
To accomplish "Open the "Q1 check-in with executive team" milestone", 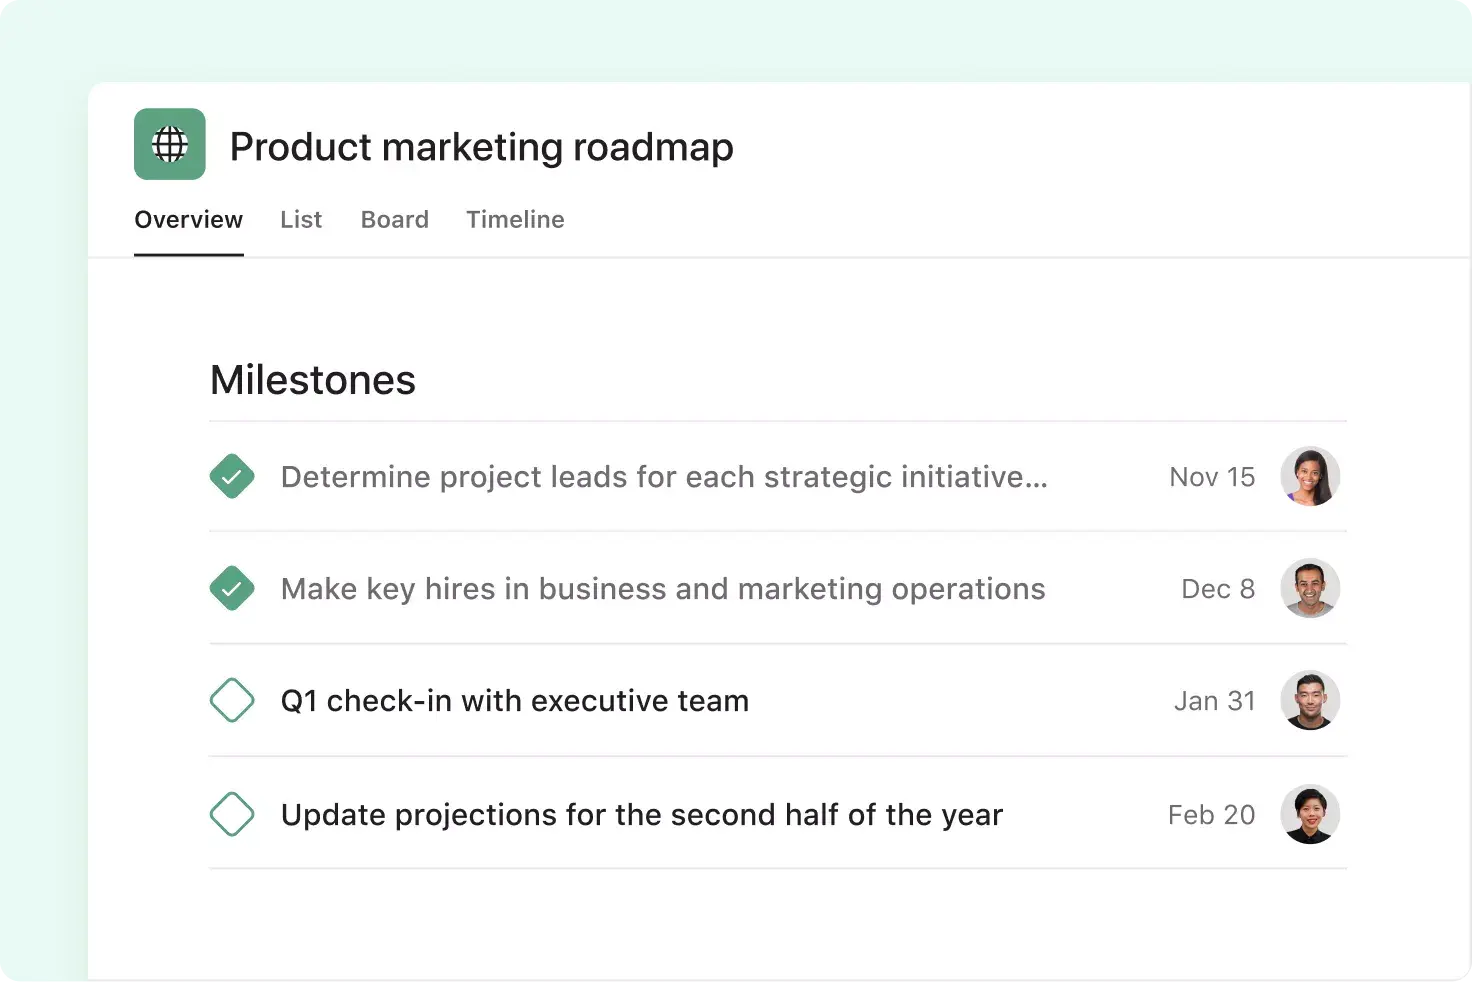I will coord(515,700).
